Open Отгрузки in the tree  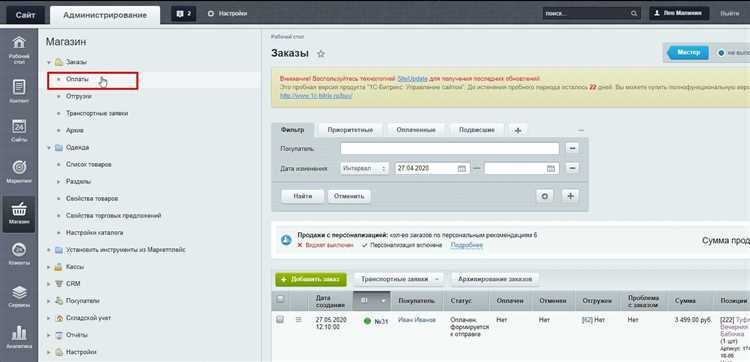(79, 97)
